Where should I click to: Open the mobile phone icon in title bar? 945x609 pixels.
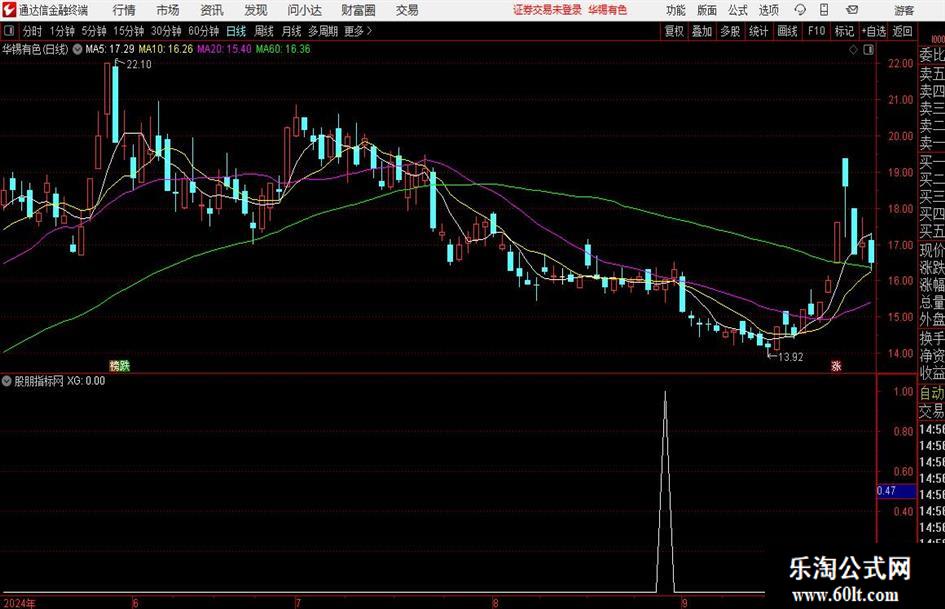pyautogui.click(x=824, y=10)
